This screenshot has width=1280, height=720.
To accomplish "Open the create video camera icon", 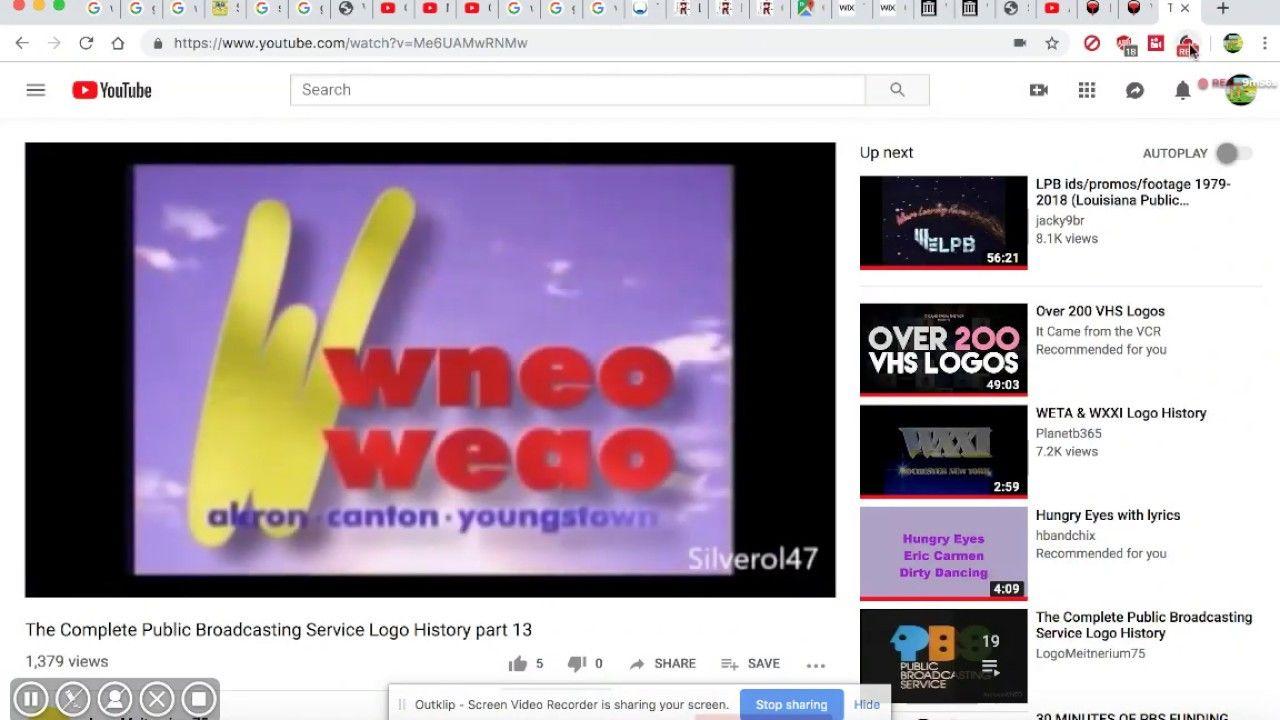I will pyautogui.click(x=1039, y=90).
